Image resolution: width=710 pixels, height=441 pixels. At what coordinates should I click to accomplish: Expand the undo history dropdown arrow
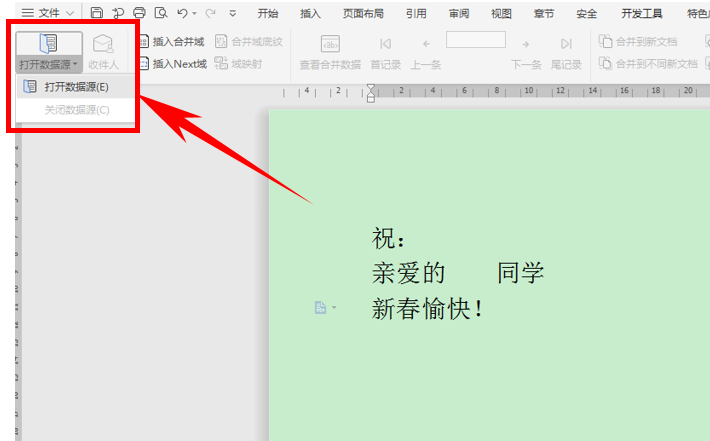(194, 14)
